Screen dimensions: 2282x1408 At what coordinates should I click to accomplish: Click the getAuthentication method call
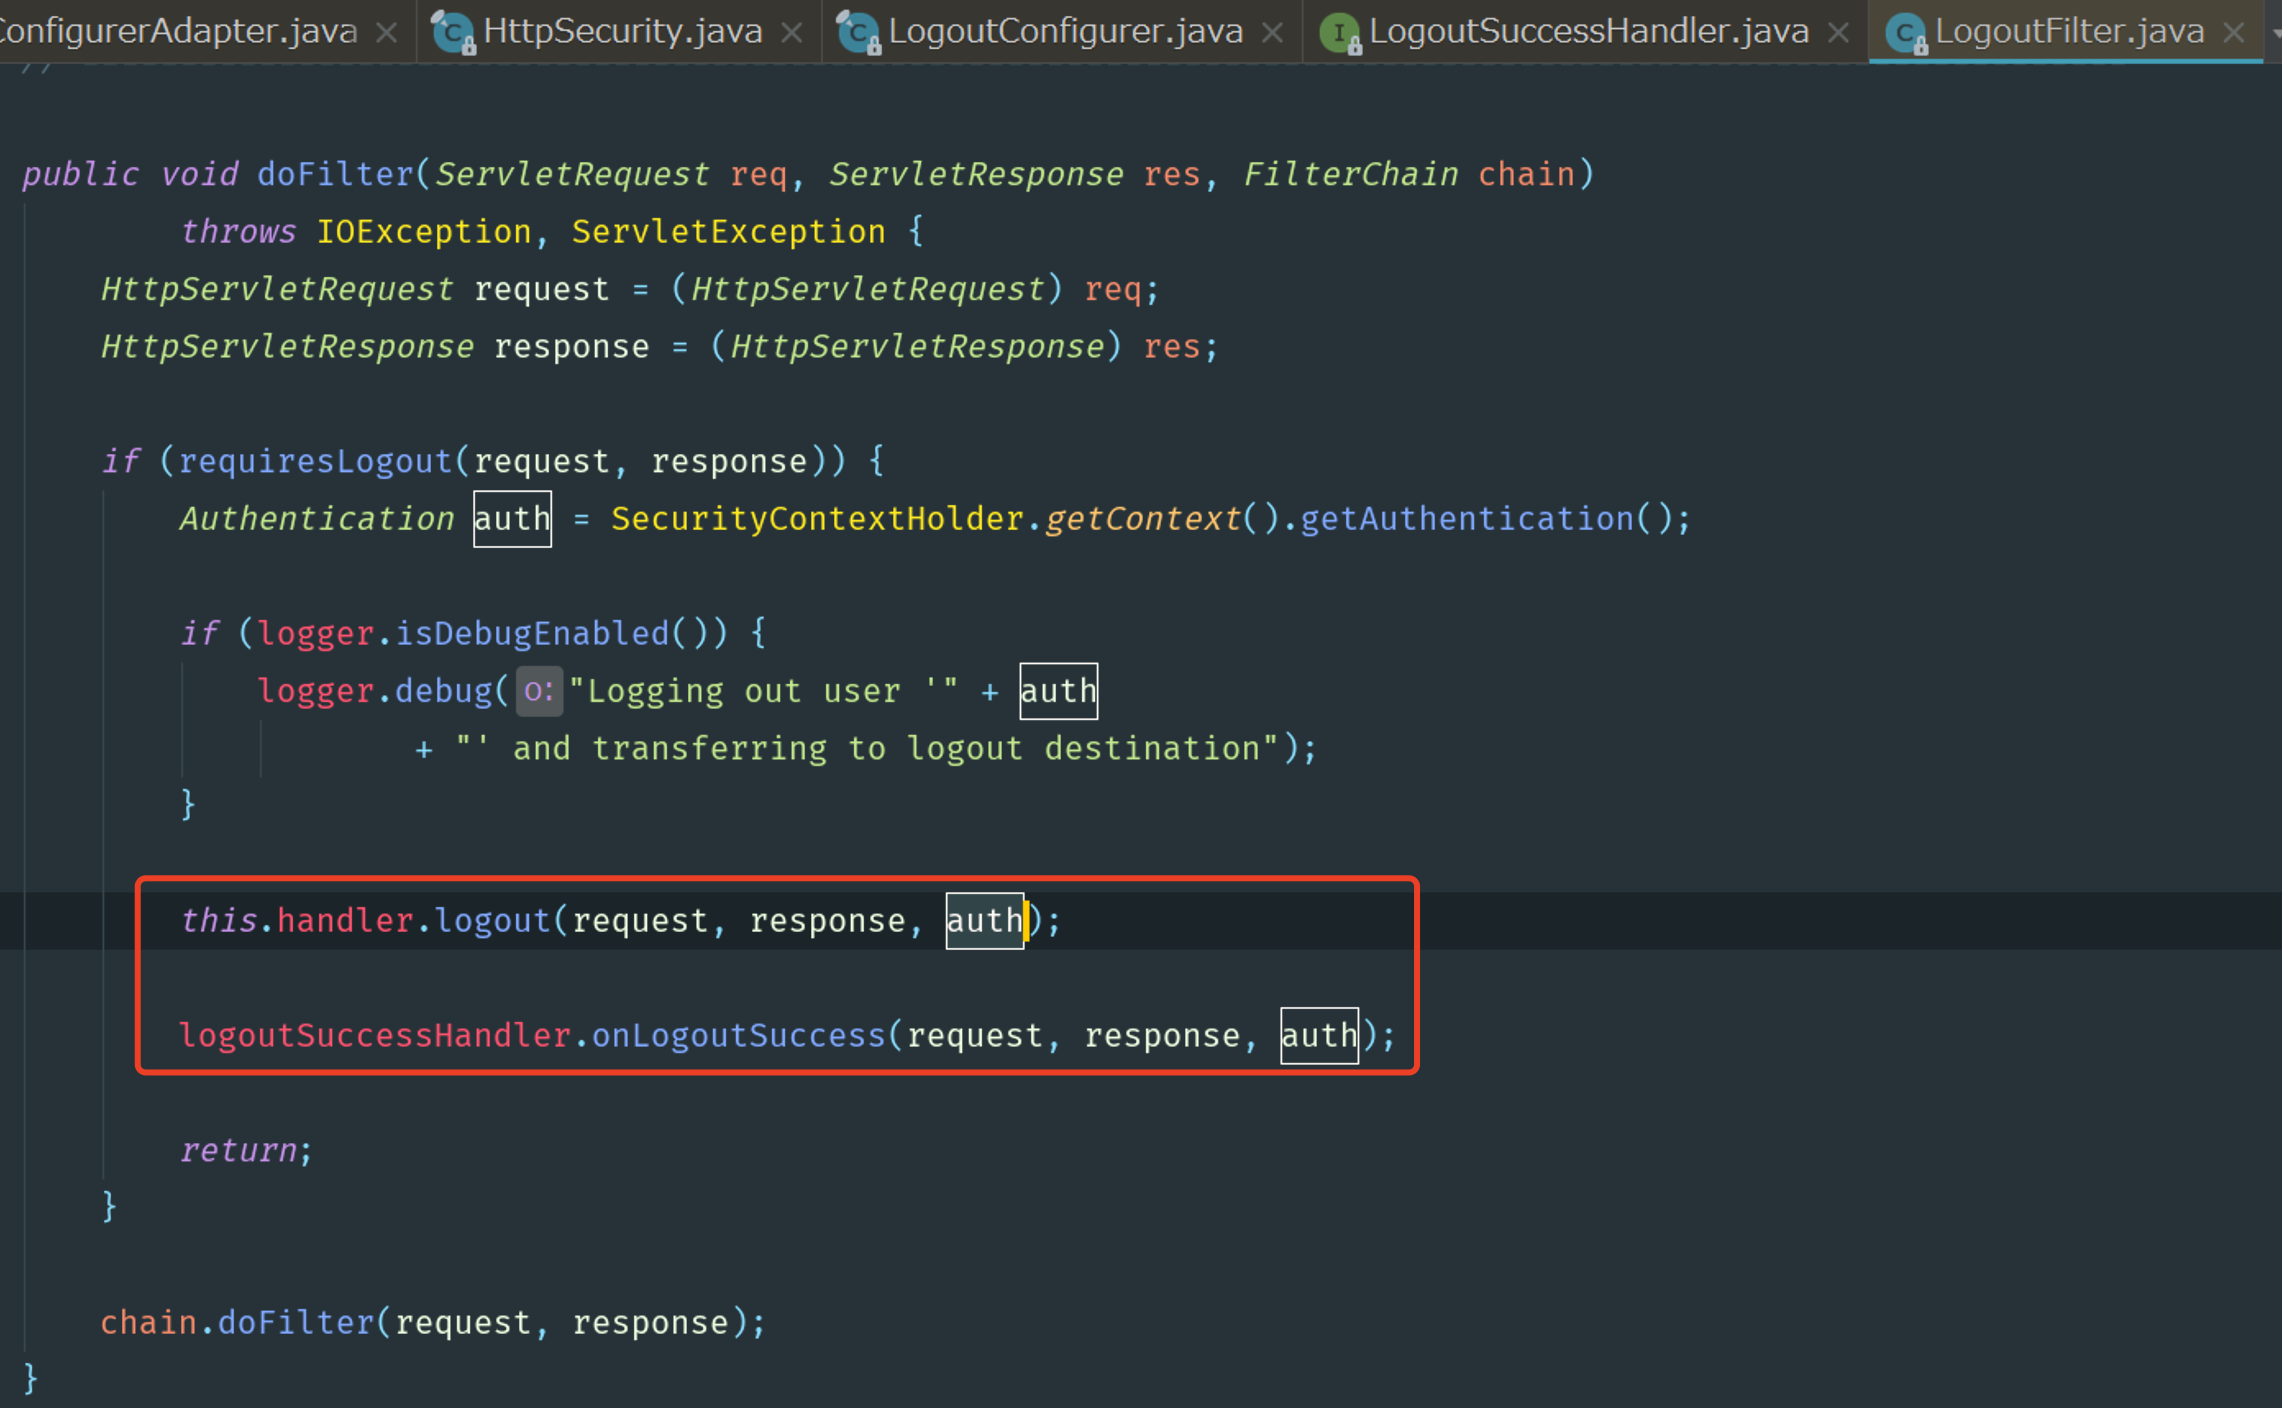(x=1466, y=519)
